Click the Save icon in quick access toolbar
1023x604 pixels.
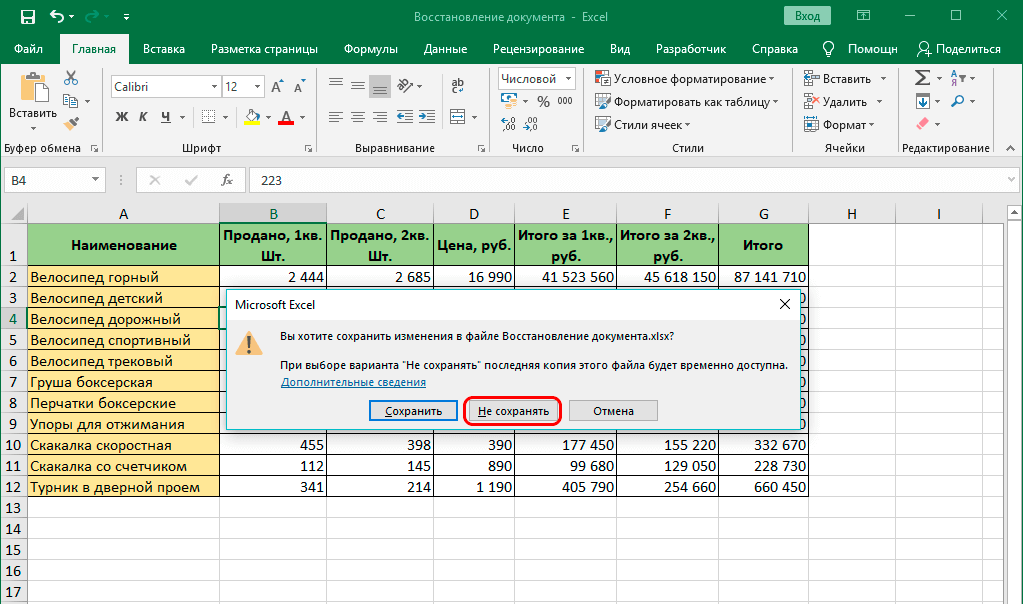click(27, 17)
